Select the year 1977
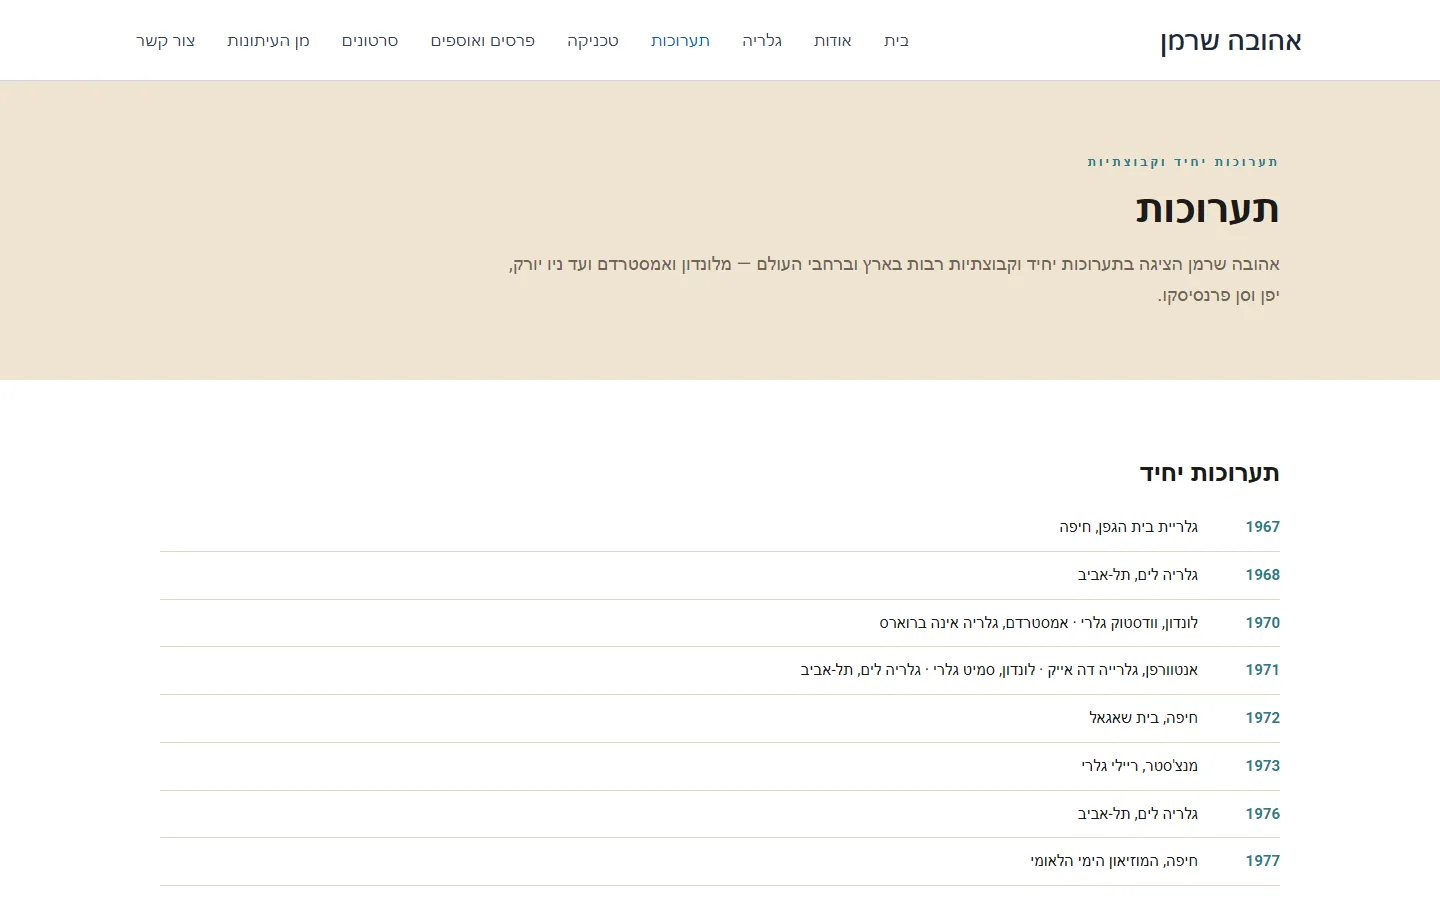Viewport: 1440px width, 900px height. pos(1262,861)
